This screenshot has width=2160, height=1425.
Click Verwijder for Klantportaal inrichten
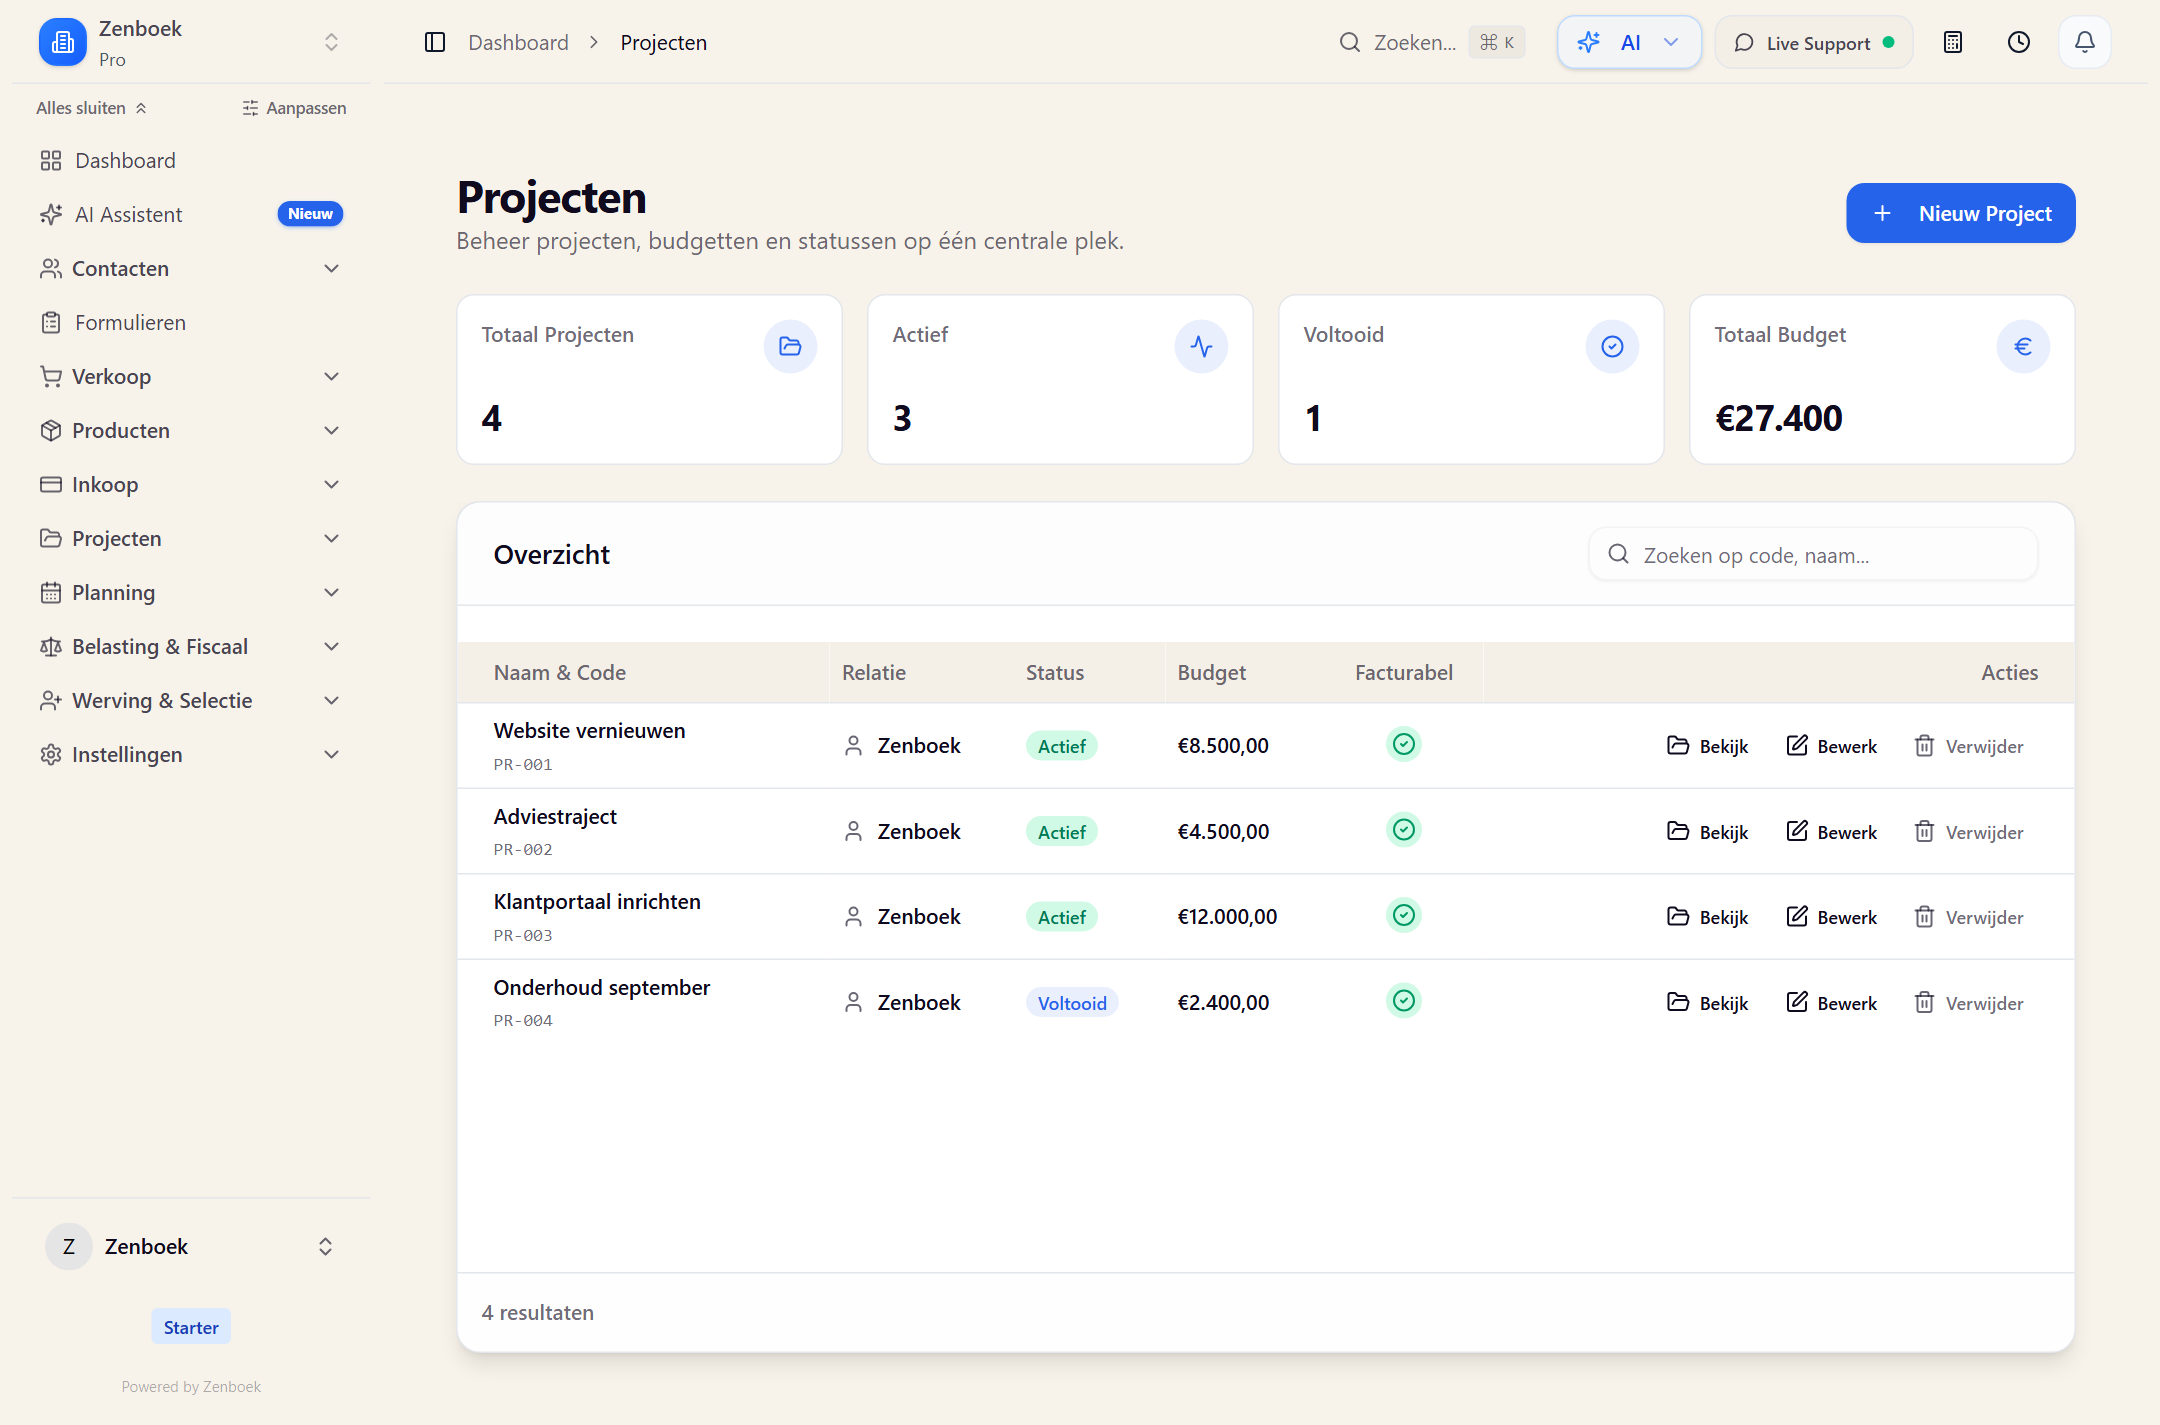pyautogui.click(x=1969, y=917)
